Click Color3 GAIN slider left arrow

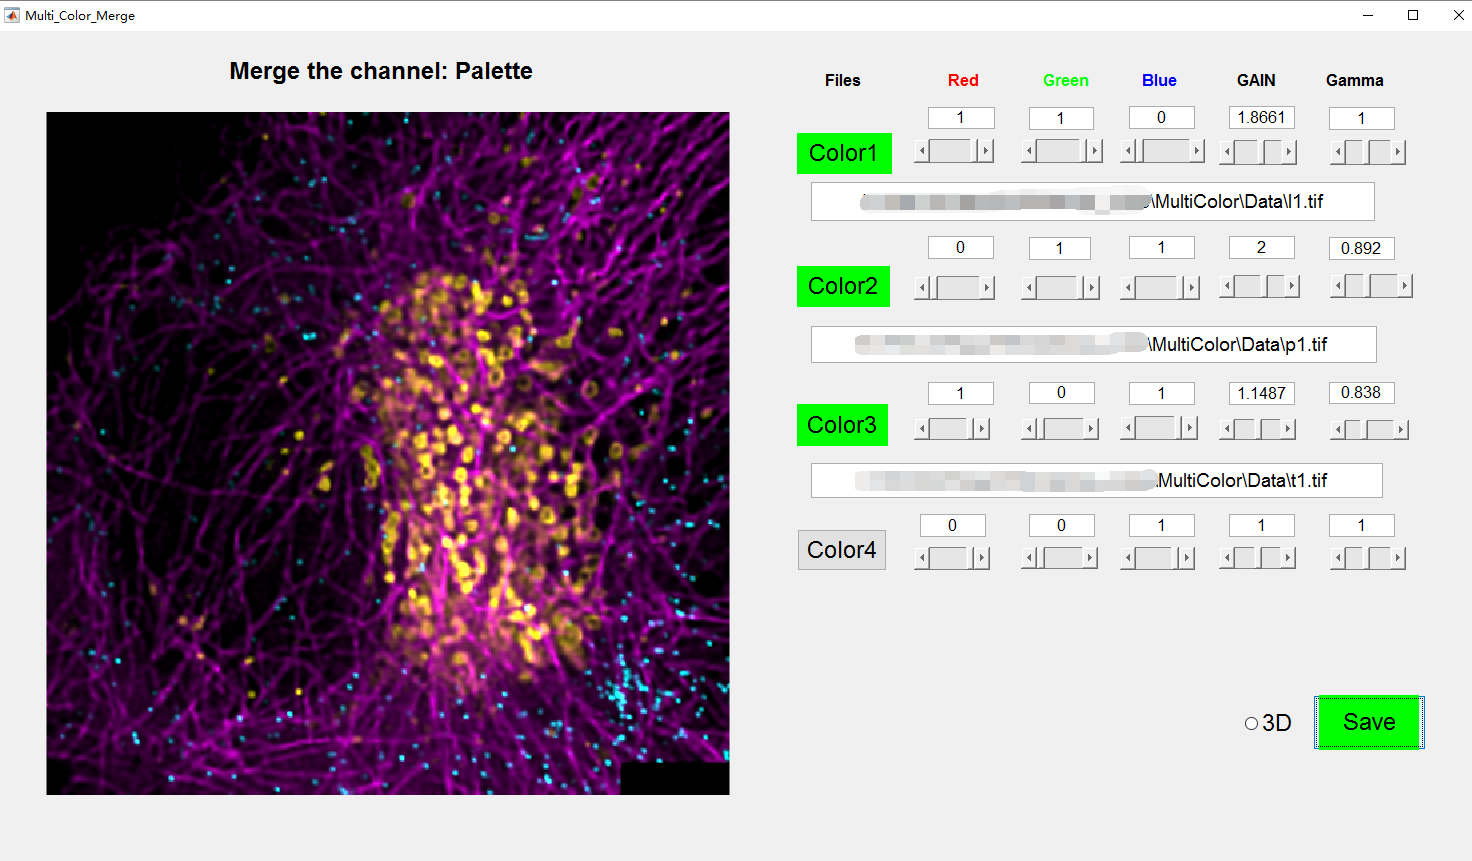1226,429
